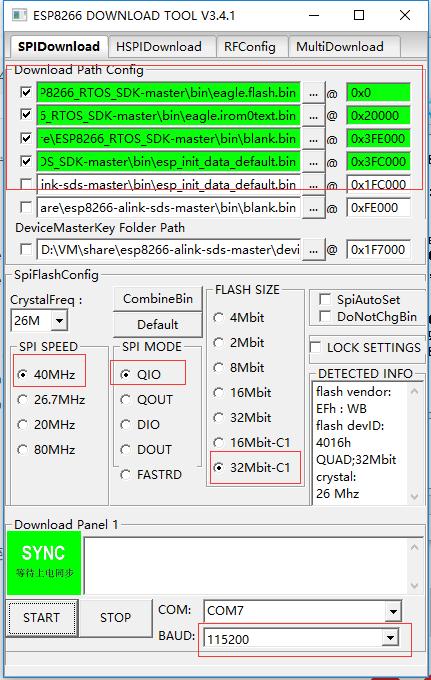This screenshot has height=680, width=431.
Task: Choose 16Mbit flash size
Action: coord(242,392)
